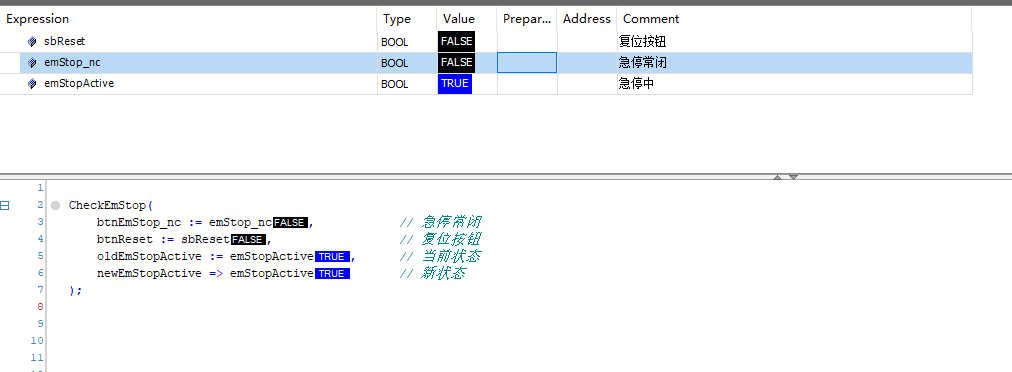Click code comment // 急停常闭
This screenshot has height=372, width=1012.
coord(441,222)
